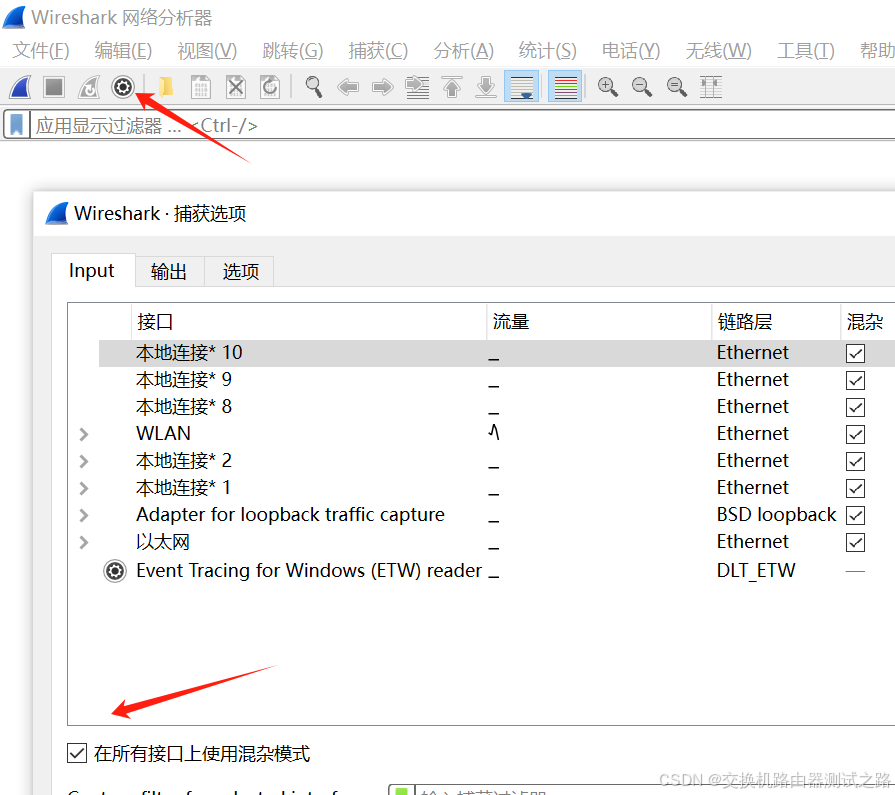Click ETW reader gear icon
Screen dimensions: 895x795
click(115, 571)
